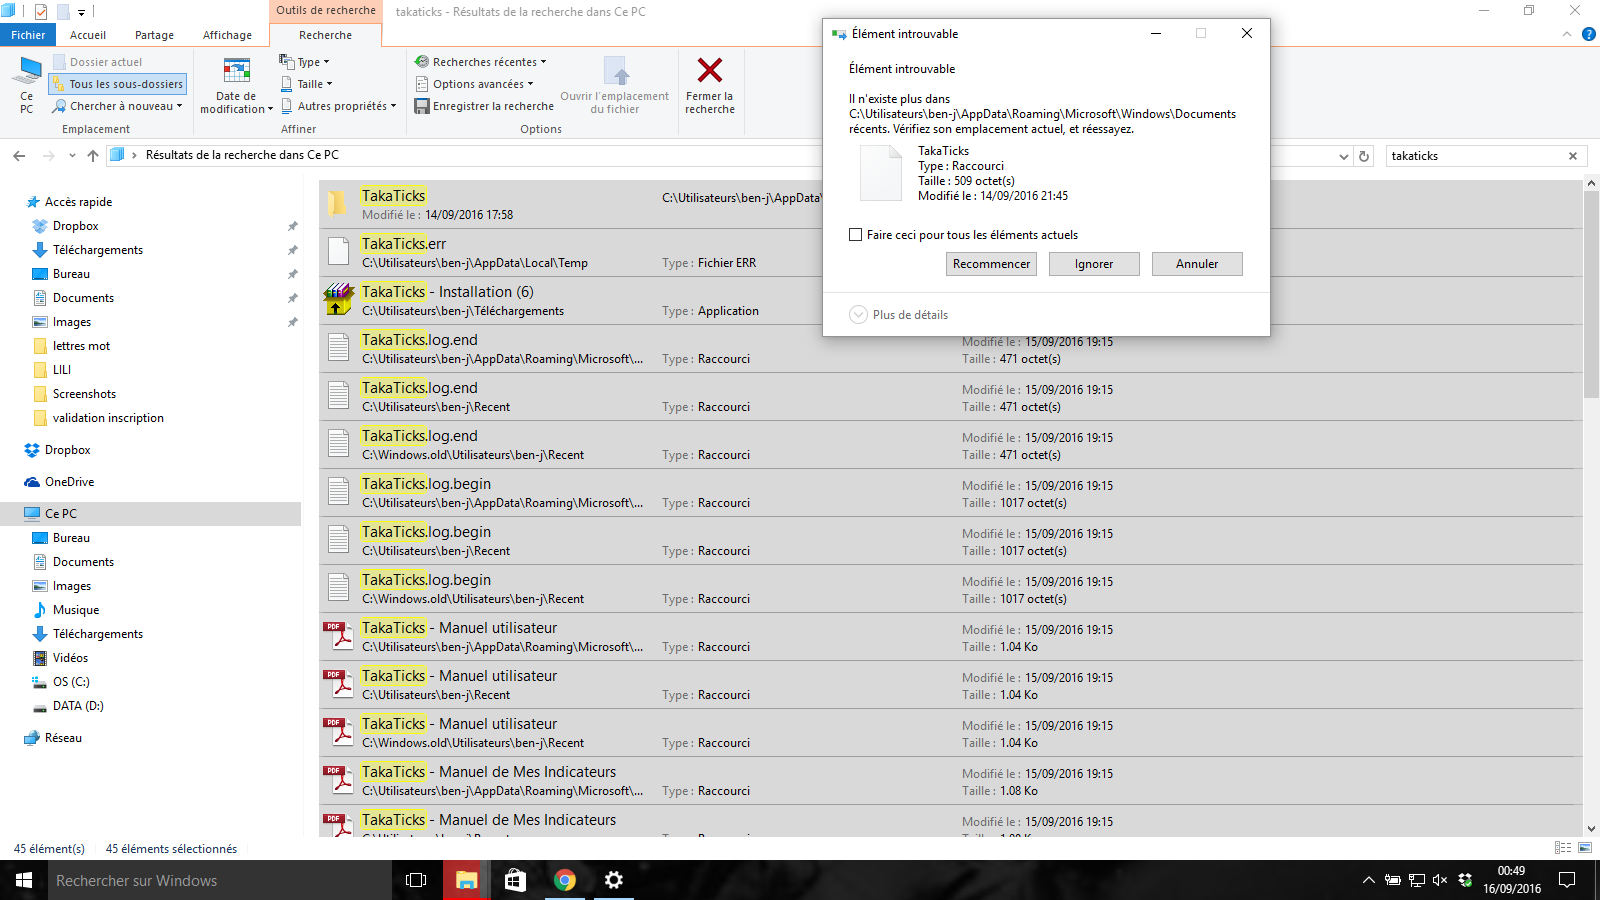The height and width of the screenshot is (900, 1600).
Task: Select the TakaTicks Installation (6) application icon
Action: pos(339,300)
